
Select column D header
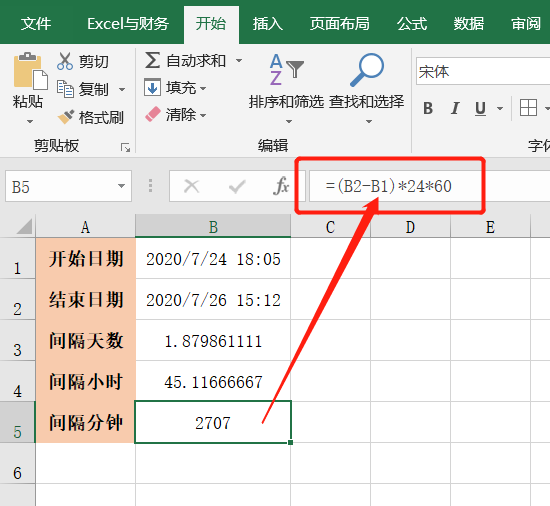410,227
